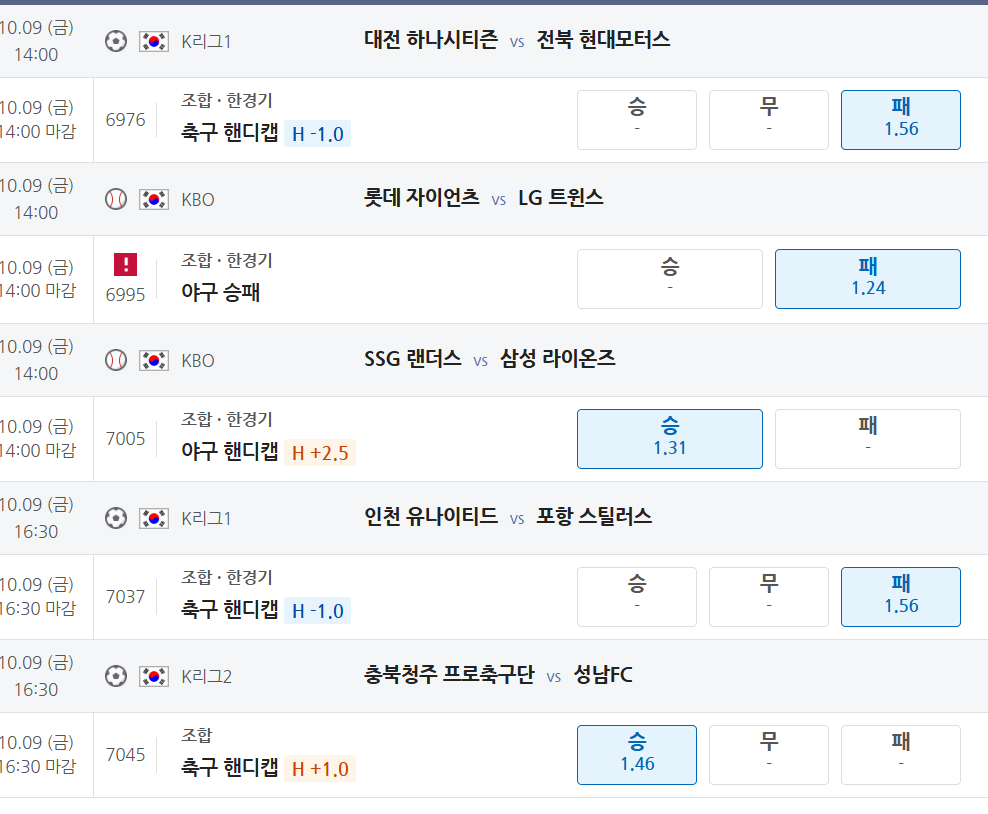Screen dimensions: 988x814
Task: Click H +2.5 handicap badge for game 7005
Action: (x=320, y=453)
